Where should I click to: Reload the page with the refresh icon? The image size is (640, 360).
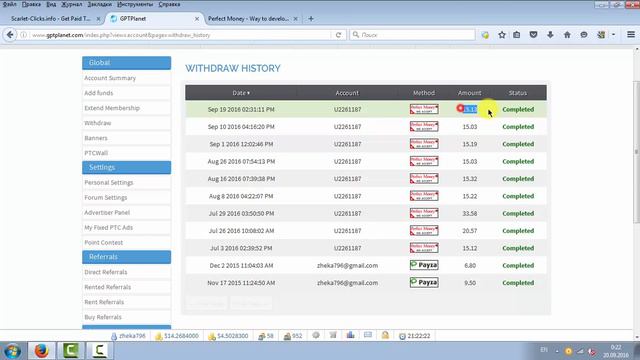(338, 35)
